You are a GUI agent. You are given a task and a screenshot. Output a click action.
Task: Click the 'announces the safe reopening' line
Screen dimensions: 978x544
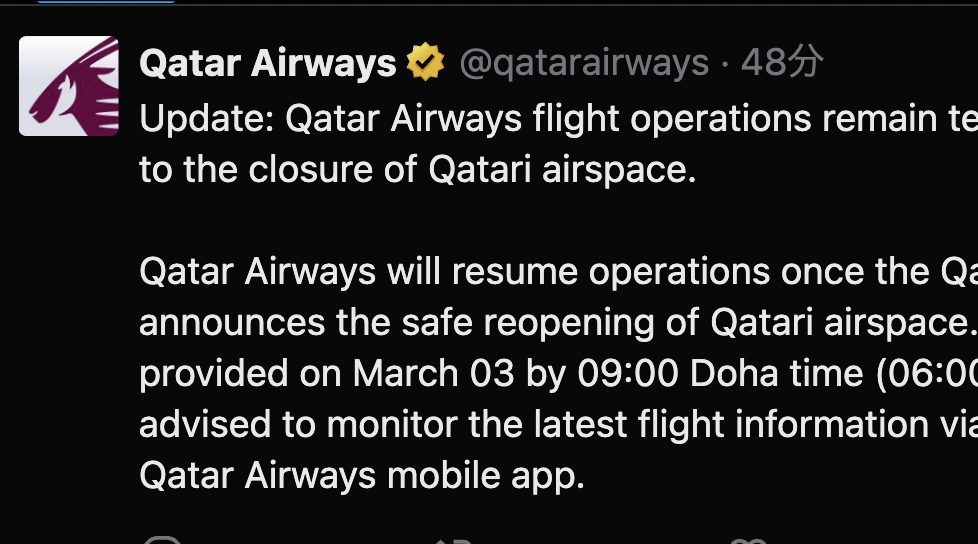tap(558, 322)
